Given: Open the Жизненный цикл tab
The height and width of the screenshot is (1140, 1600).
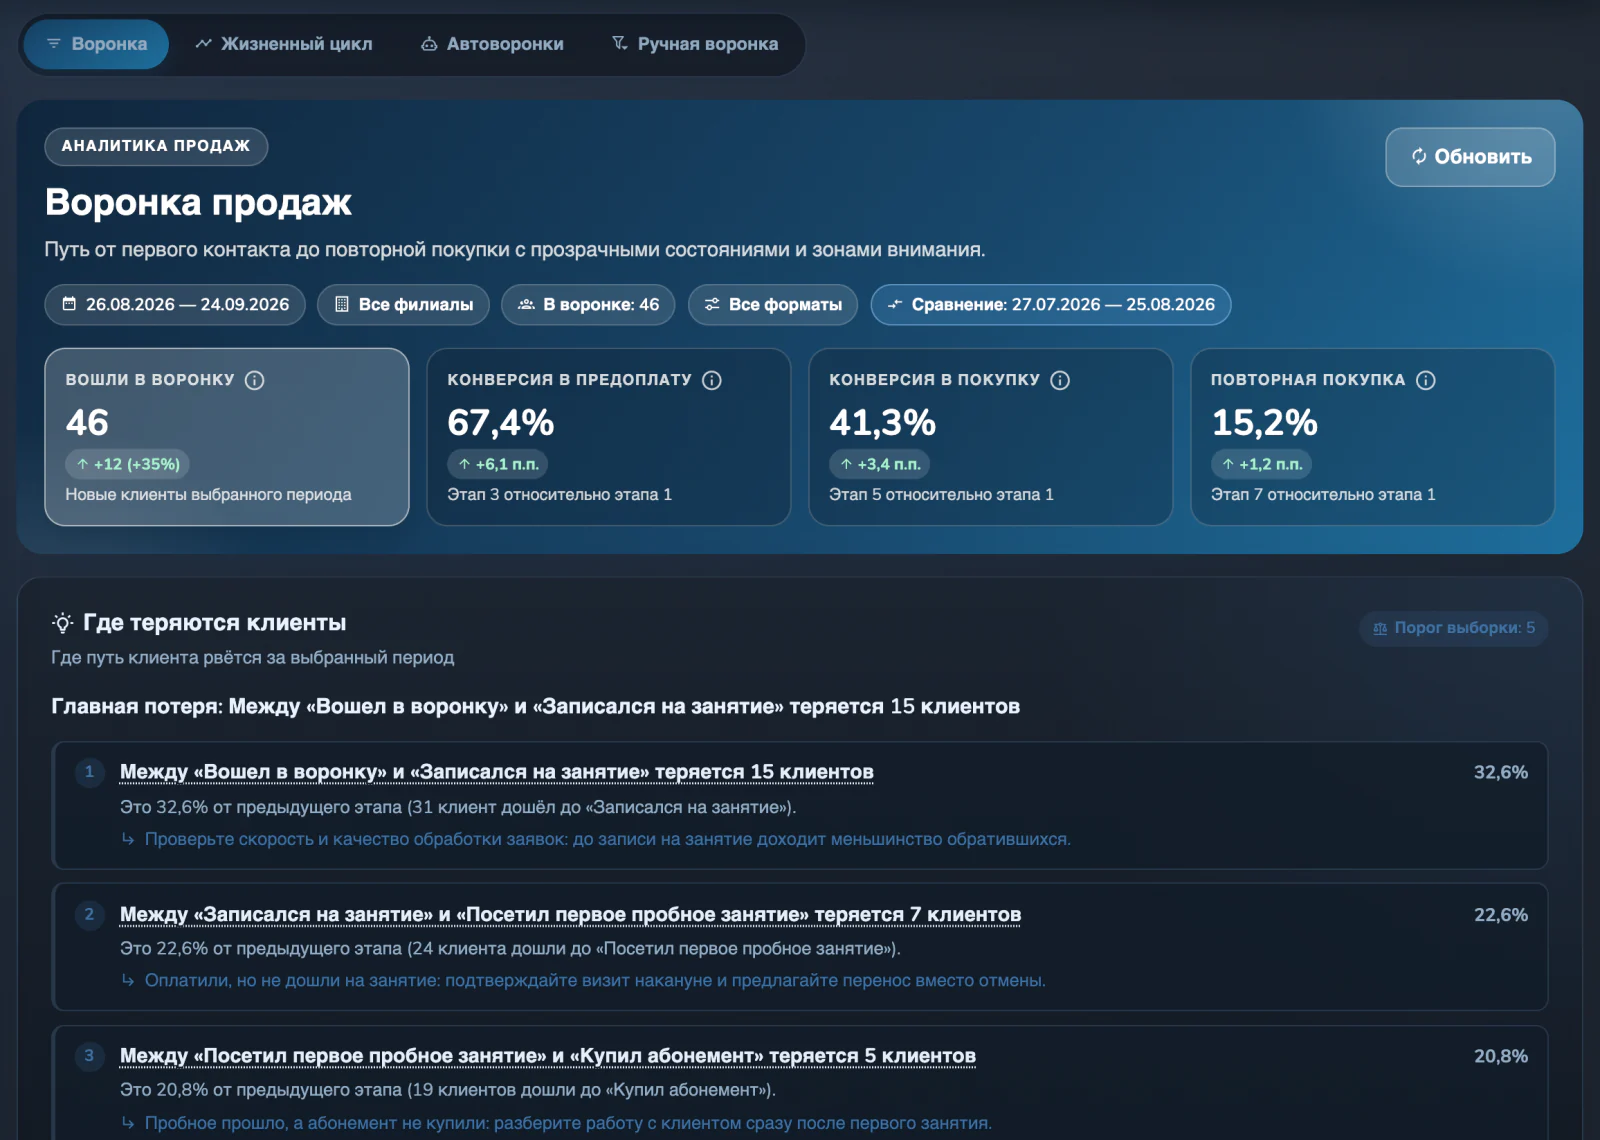Looking at the screenshot, I should click(284, 44).
